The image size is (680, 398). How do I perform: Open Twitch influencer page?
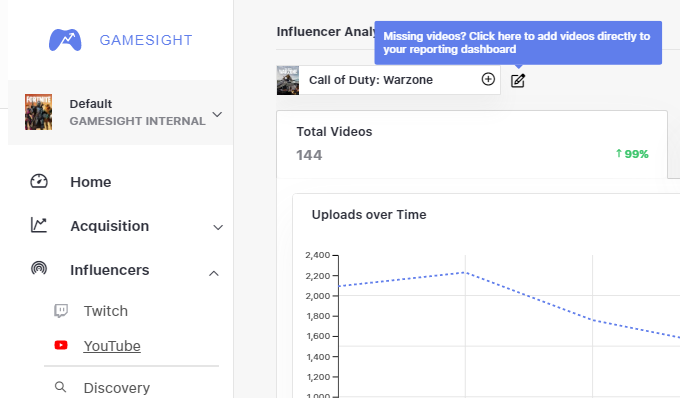tap(106, 311)
